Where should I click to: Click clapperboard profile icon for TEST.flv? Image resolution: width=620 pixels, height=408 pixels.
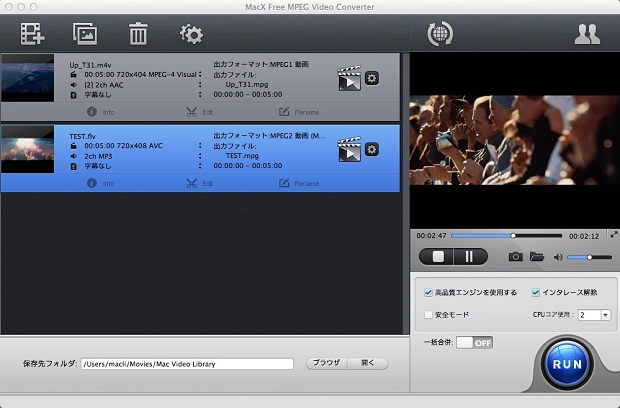tap(349, 149)
